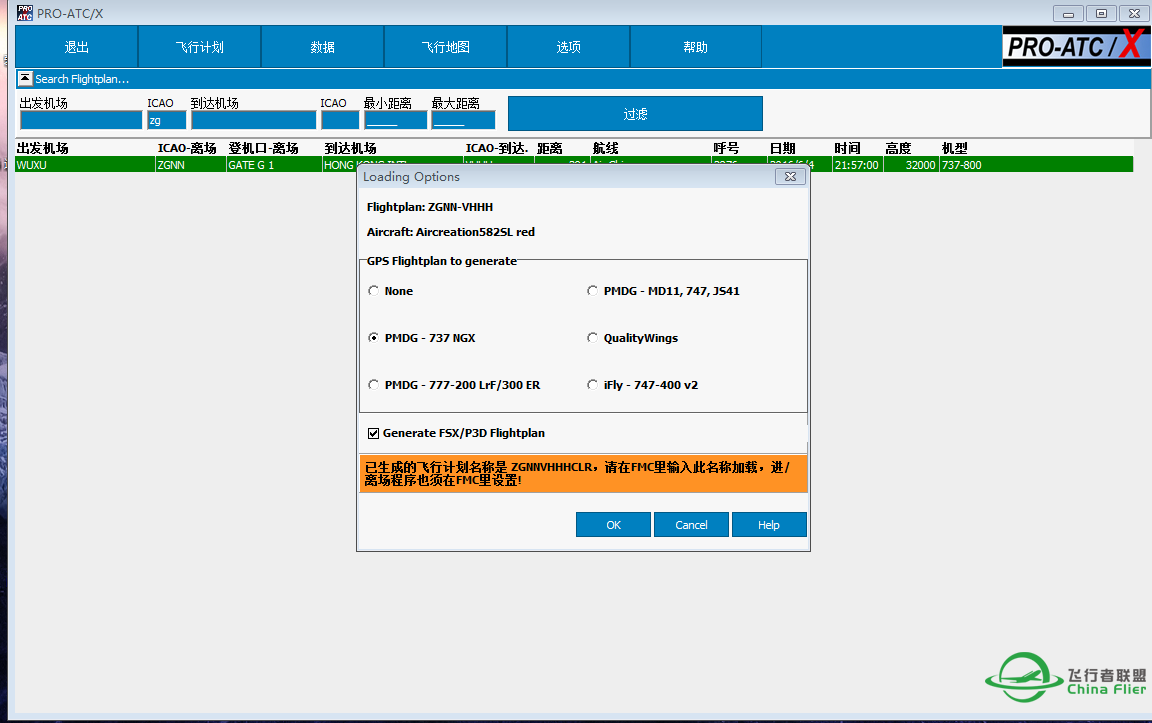Viewport: 1152px width, 723px height.
Task: Click the OK button
Action: tap(613, 525)
